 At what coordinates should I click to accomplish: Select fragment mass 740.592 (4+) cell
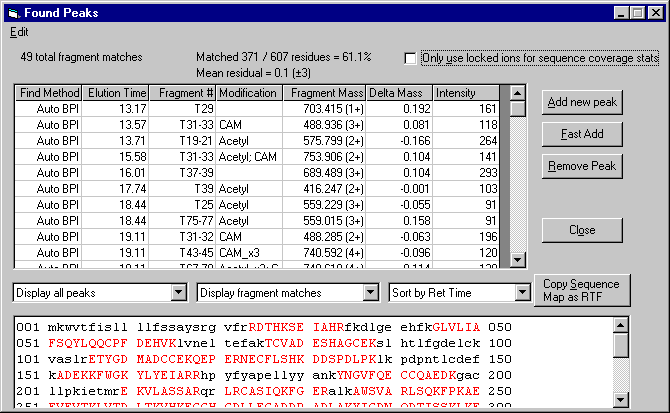coord(324,253)
